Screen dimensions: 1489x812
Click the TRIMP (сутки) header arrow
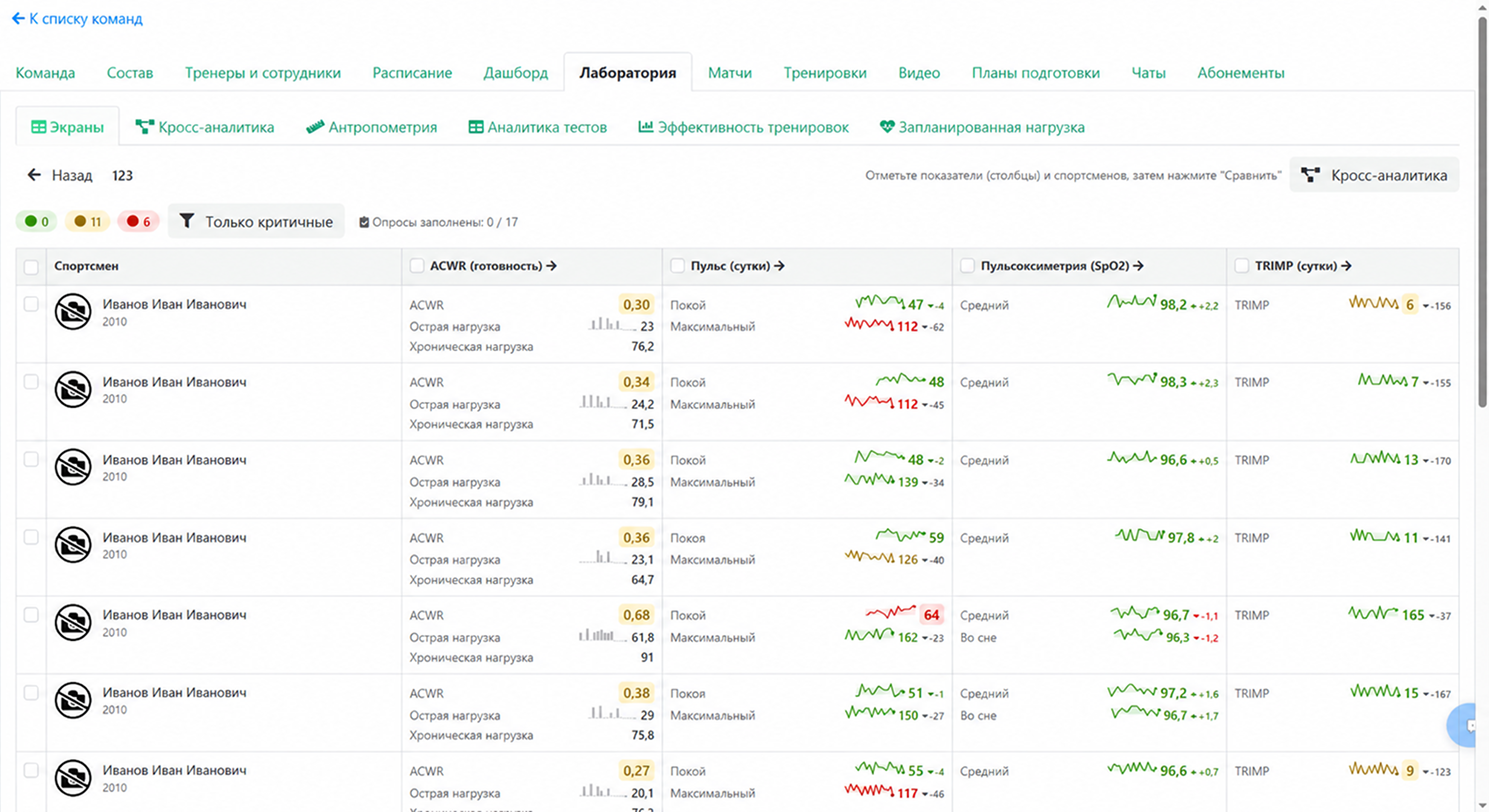pyautogui.click(x=1346, y=266)
